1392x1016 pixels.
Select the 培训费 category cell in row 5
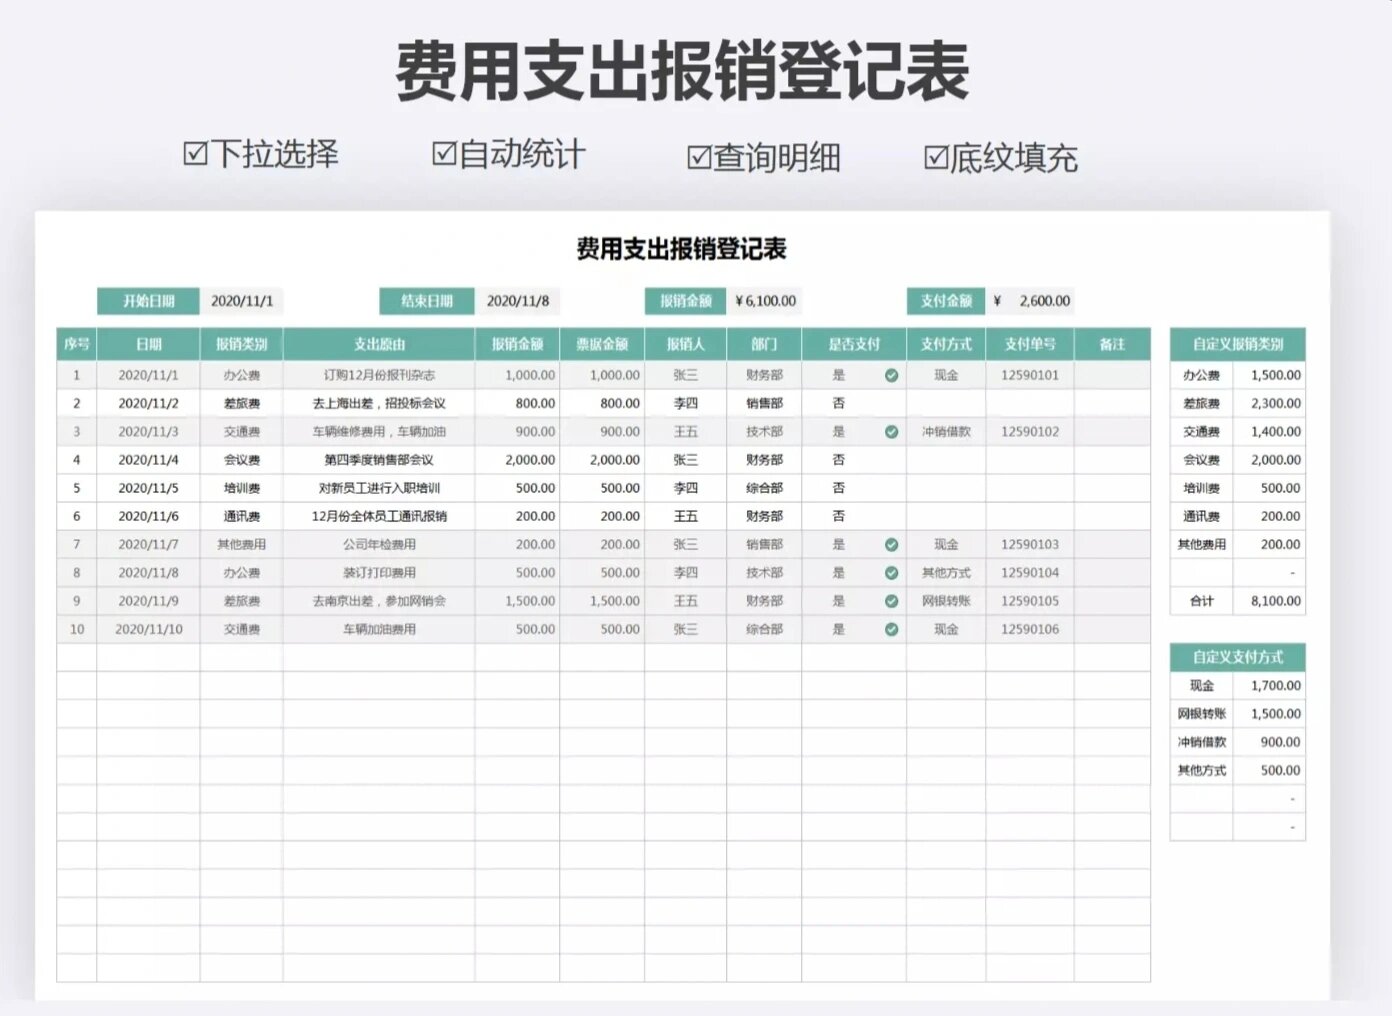(x=241, y=488)
